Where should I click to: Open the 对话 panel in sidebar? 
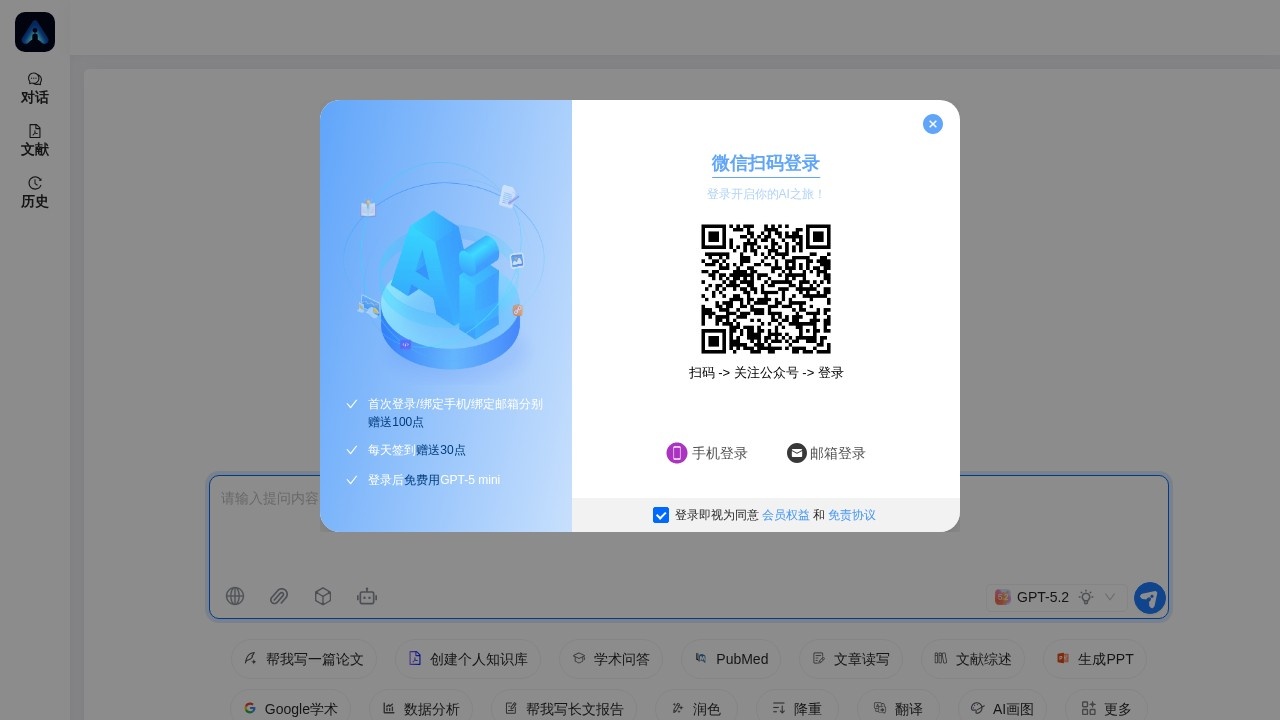tap(34, 87)
